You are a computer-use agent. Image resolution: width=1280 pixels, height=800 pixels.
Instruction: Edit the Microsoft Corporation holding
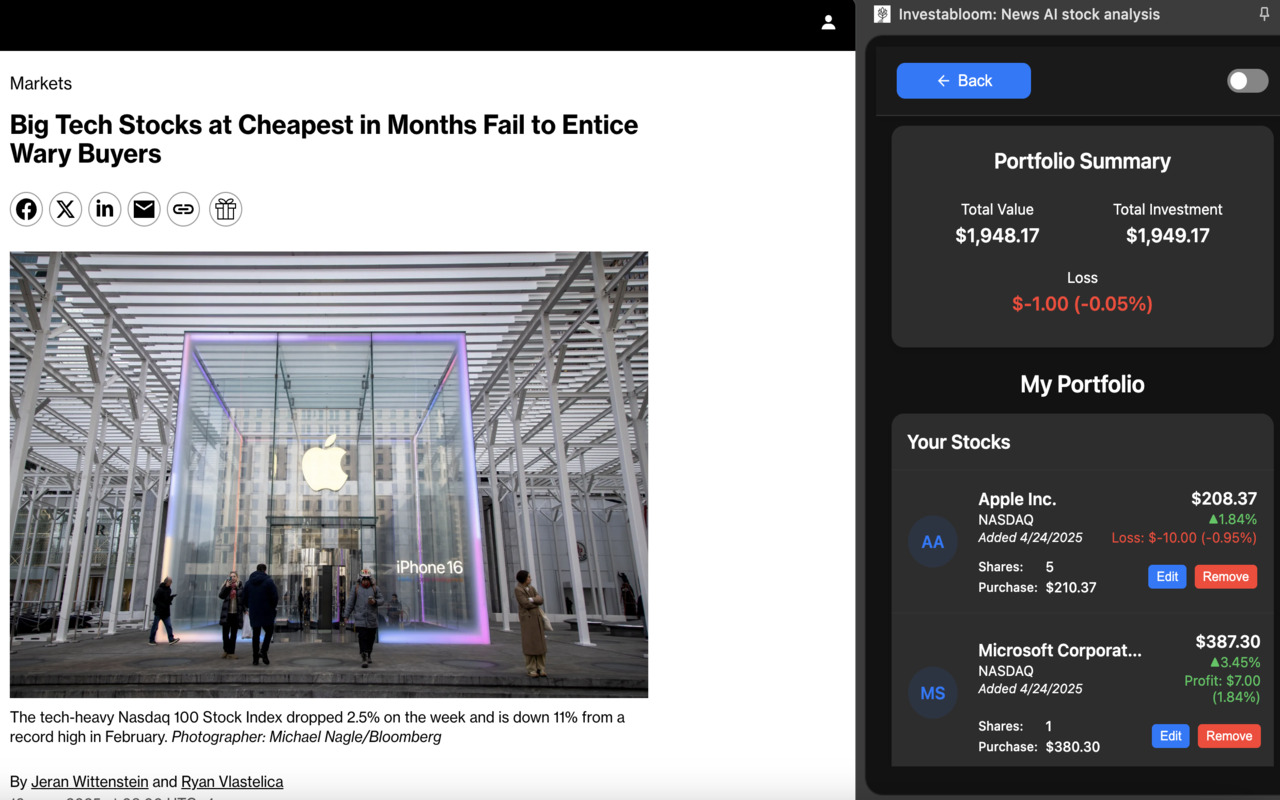pyautogui.click(x=1171, y=736)
